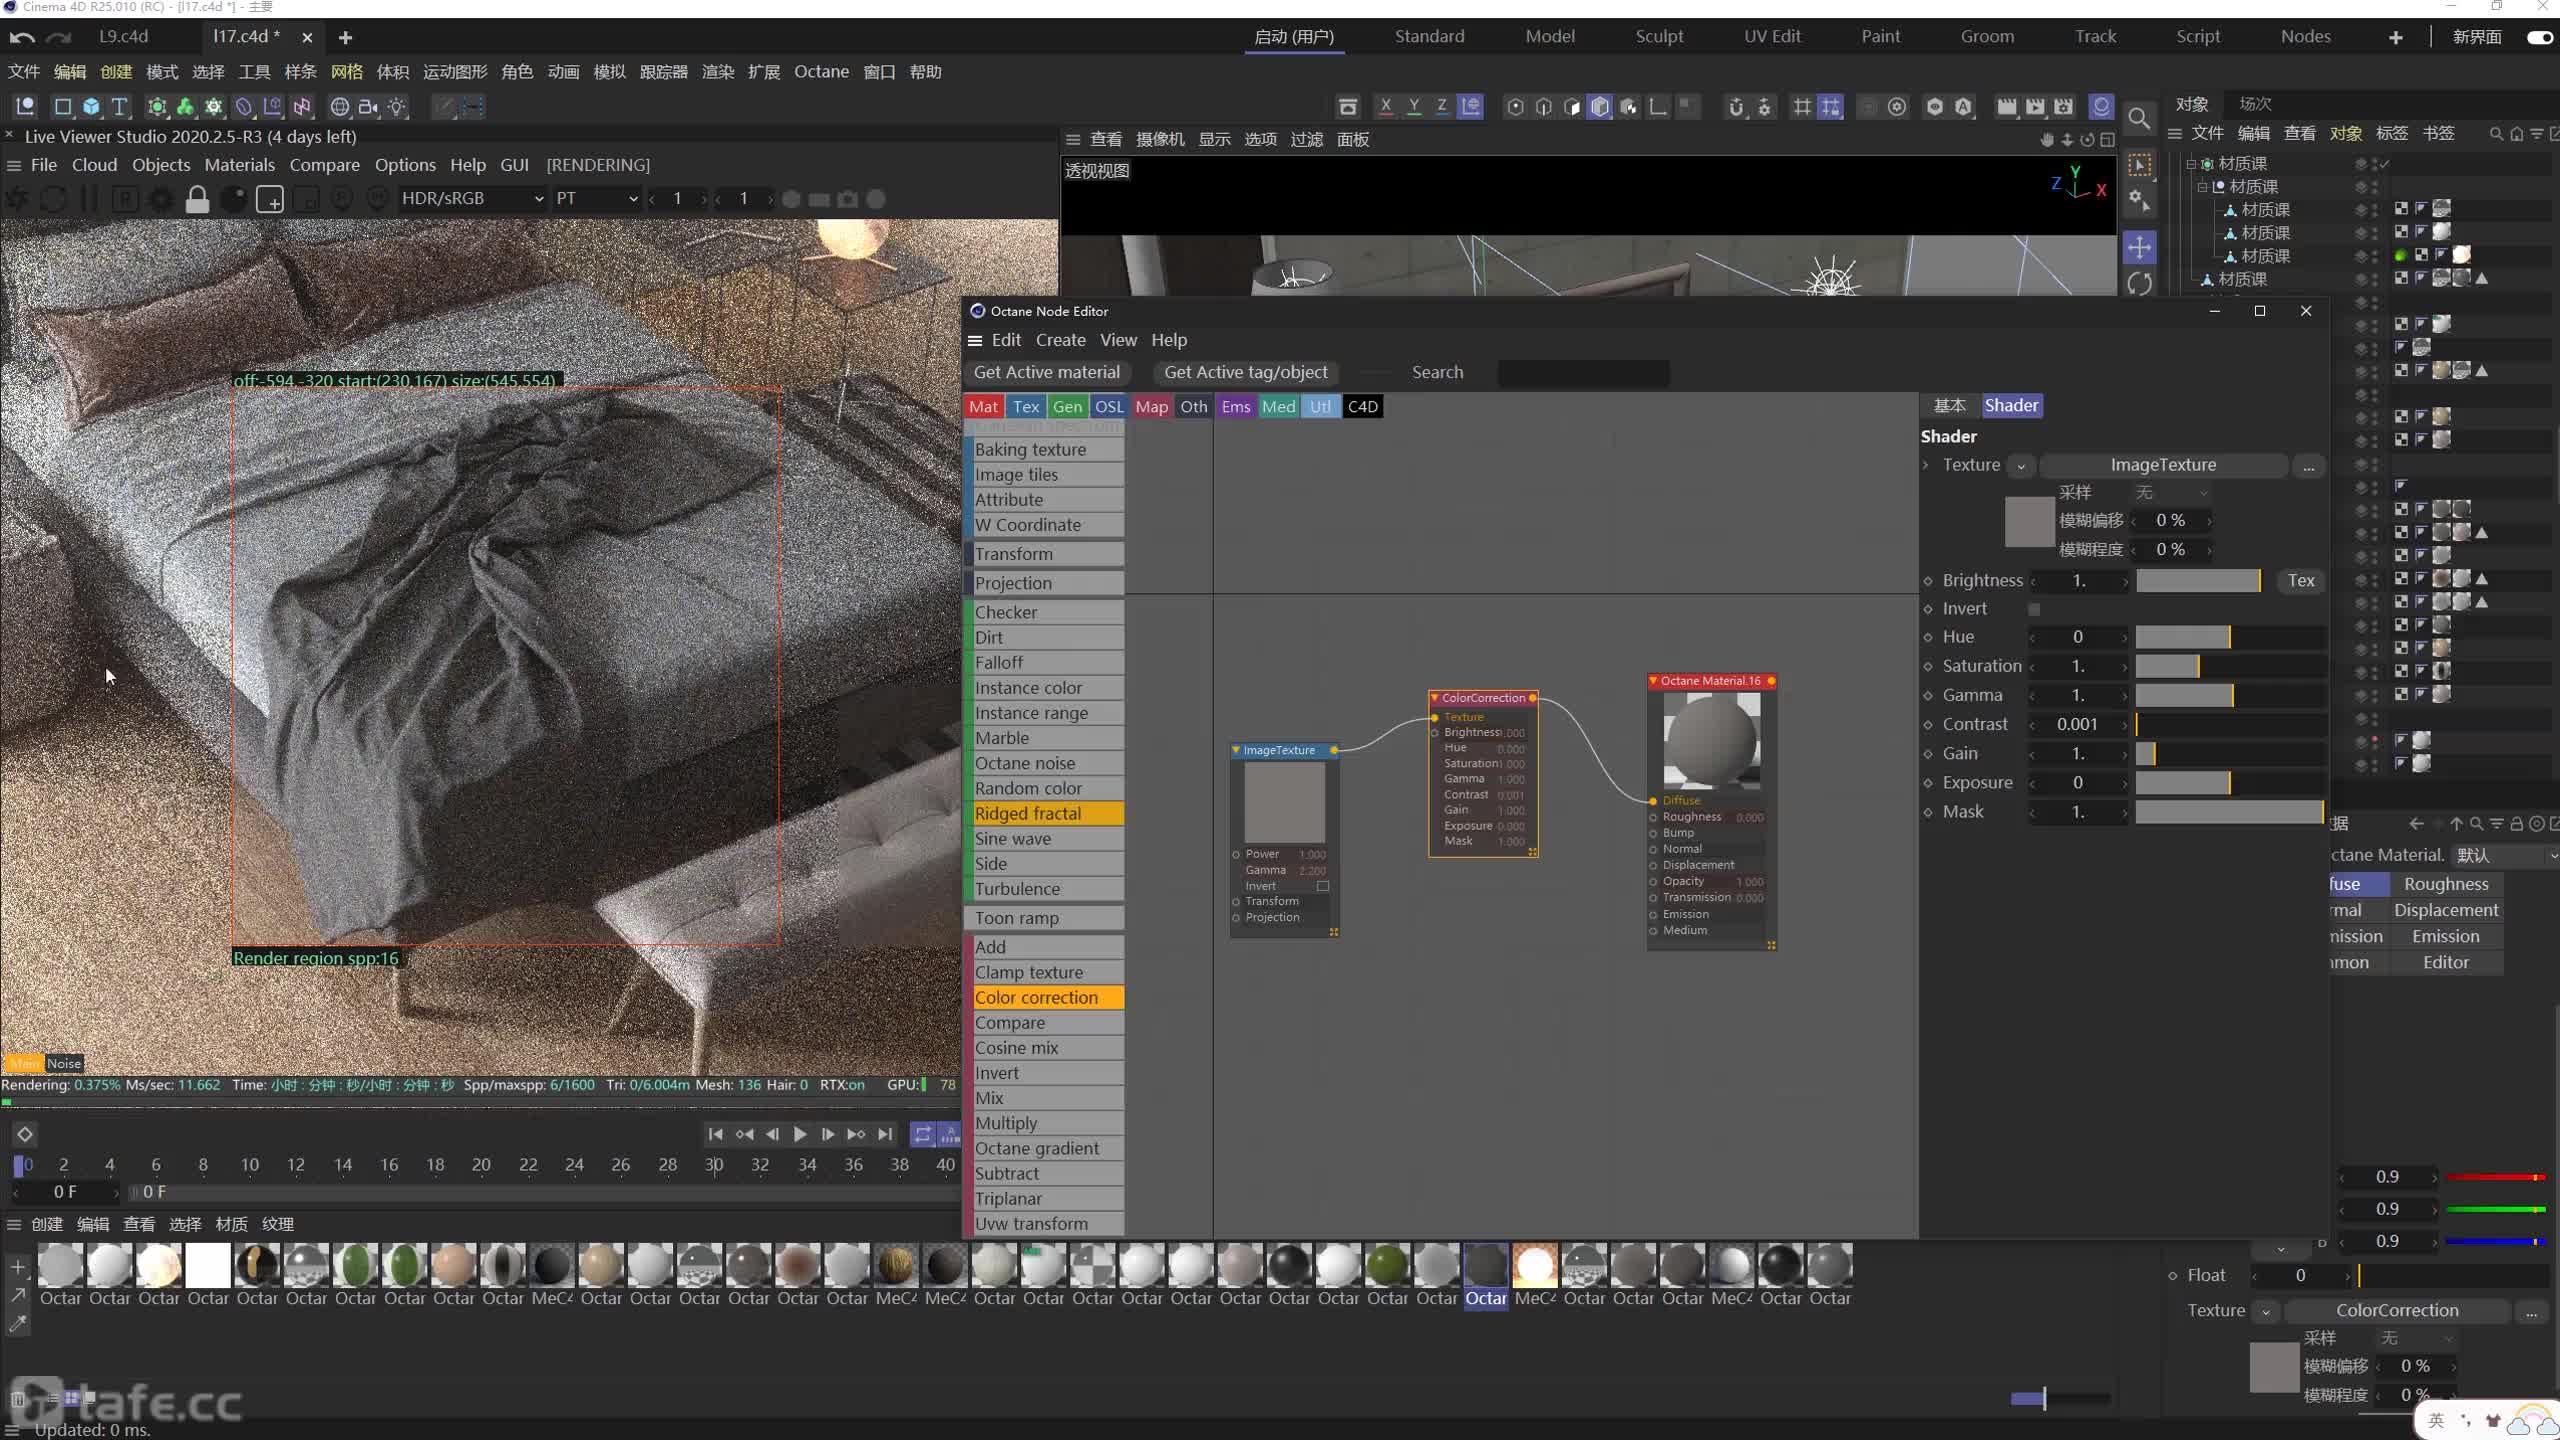Select the Move tool in viewport sidebar

point(2139,247)
